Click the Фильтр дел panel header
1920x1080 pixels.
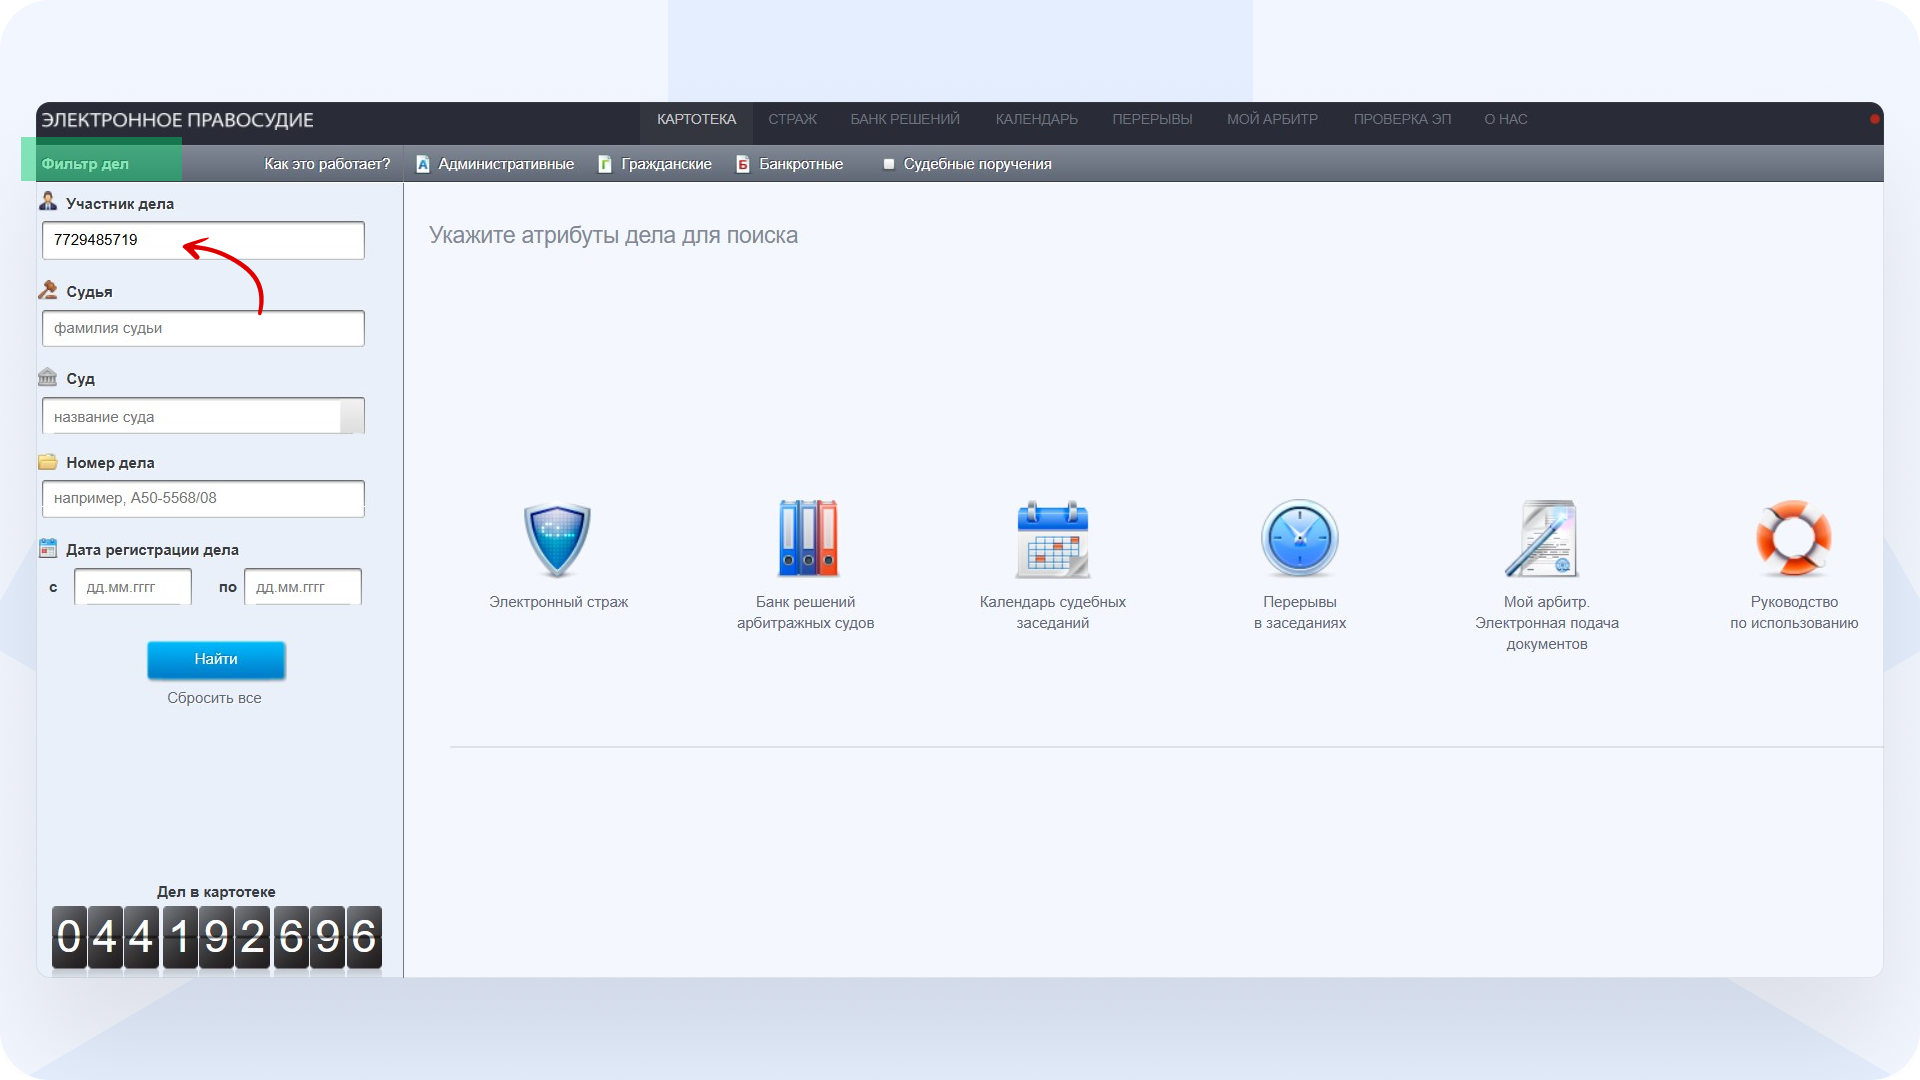[x=85, y=164]
